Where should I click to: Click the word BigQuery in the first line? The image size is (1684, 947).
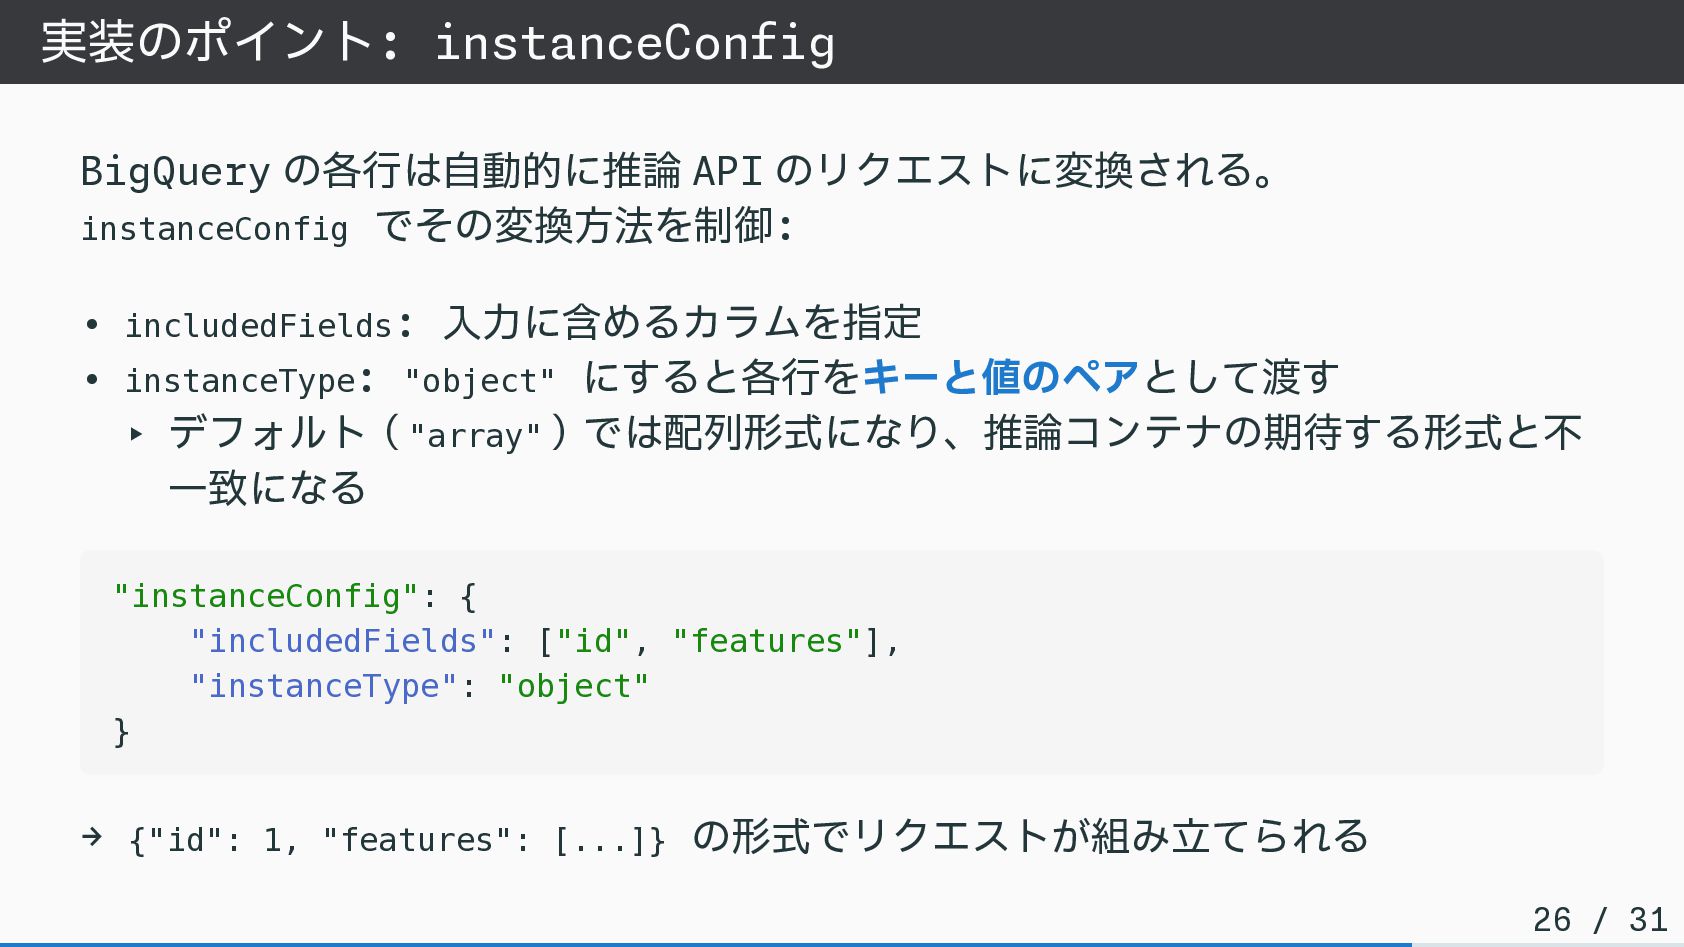tap(175, 171)
